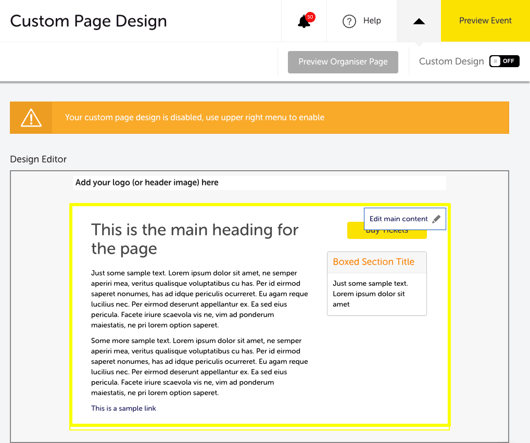Click Add your logo header area

click(259, 182)
